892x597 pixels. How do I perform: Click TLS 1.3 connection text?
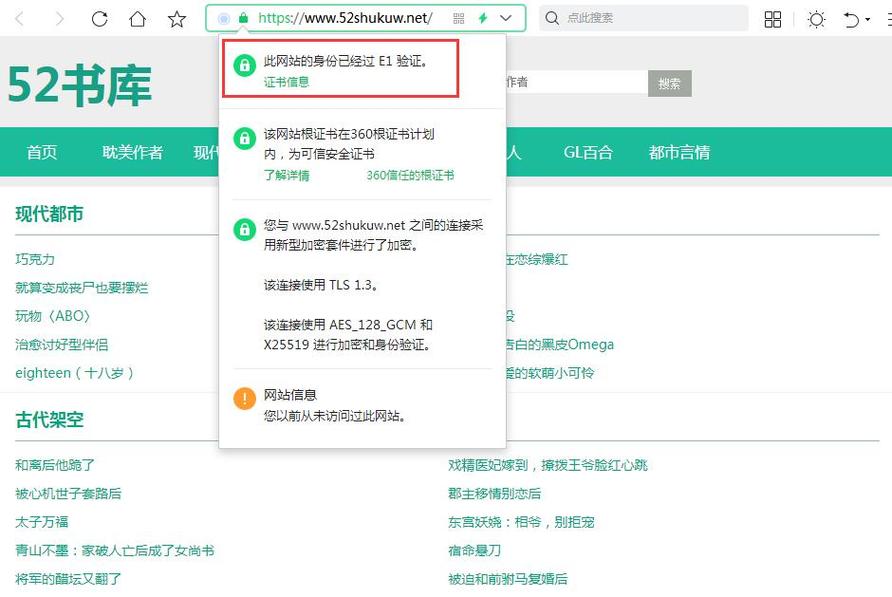pyautogui.click(x=321, y=285)
